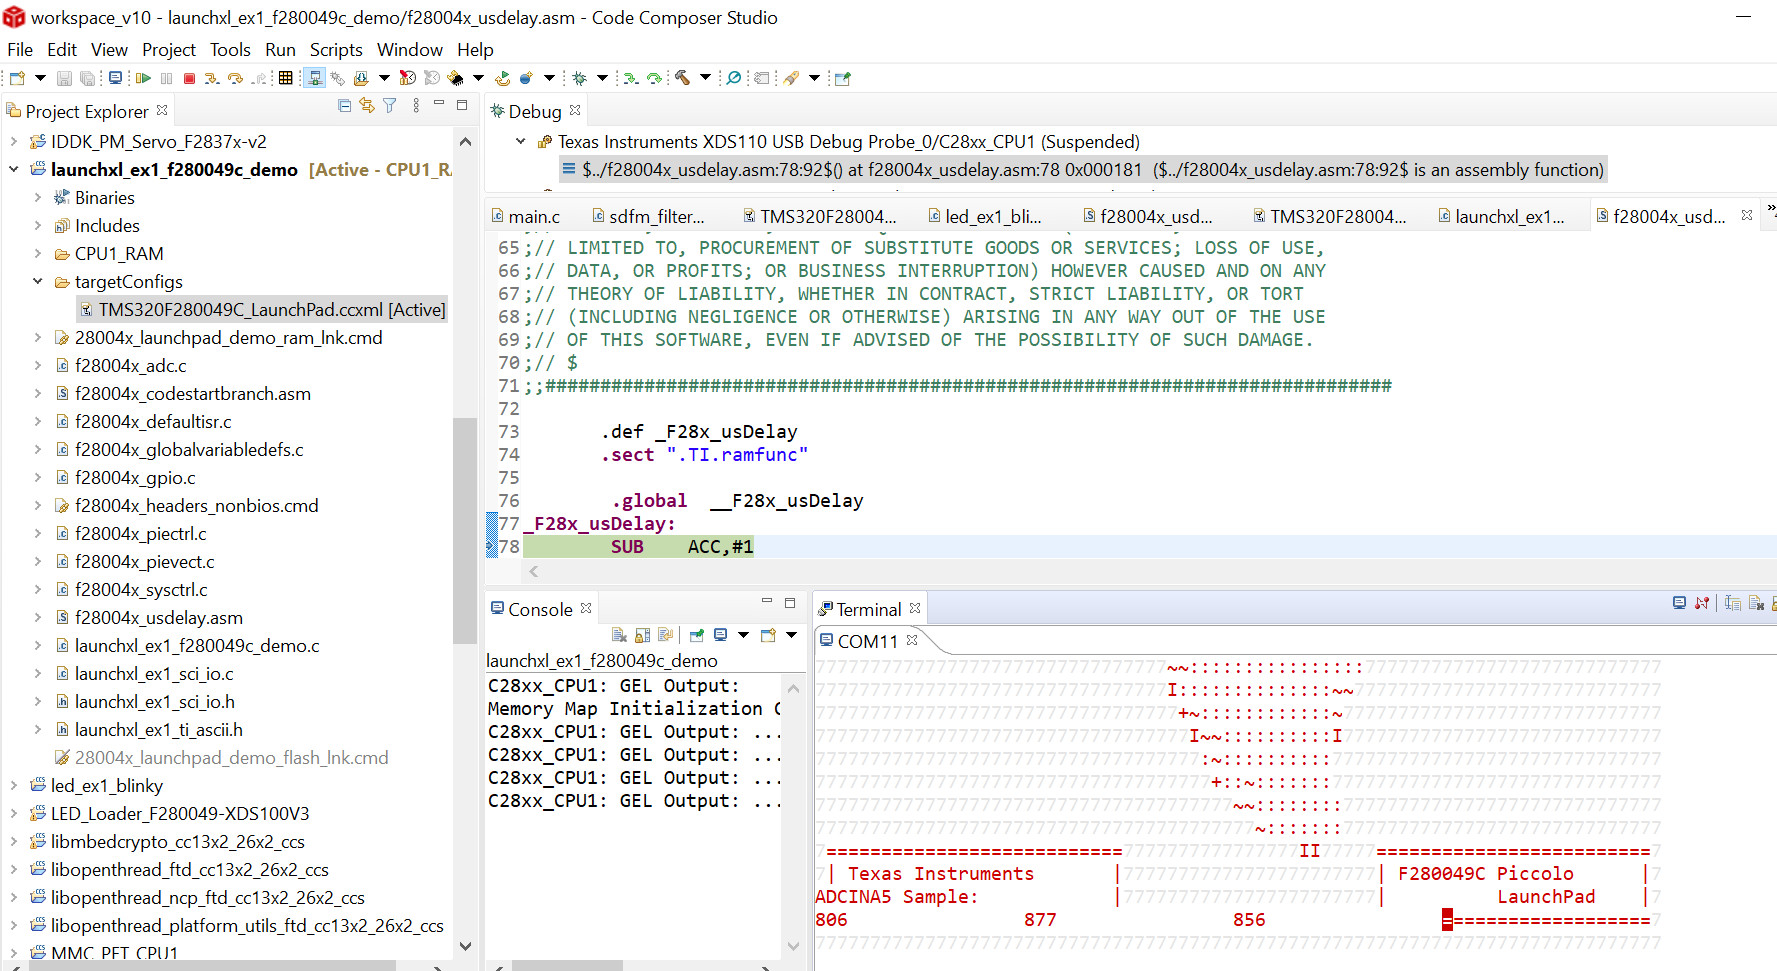Collapse all in Project Explorer

(x=345, y=106)
